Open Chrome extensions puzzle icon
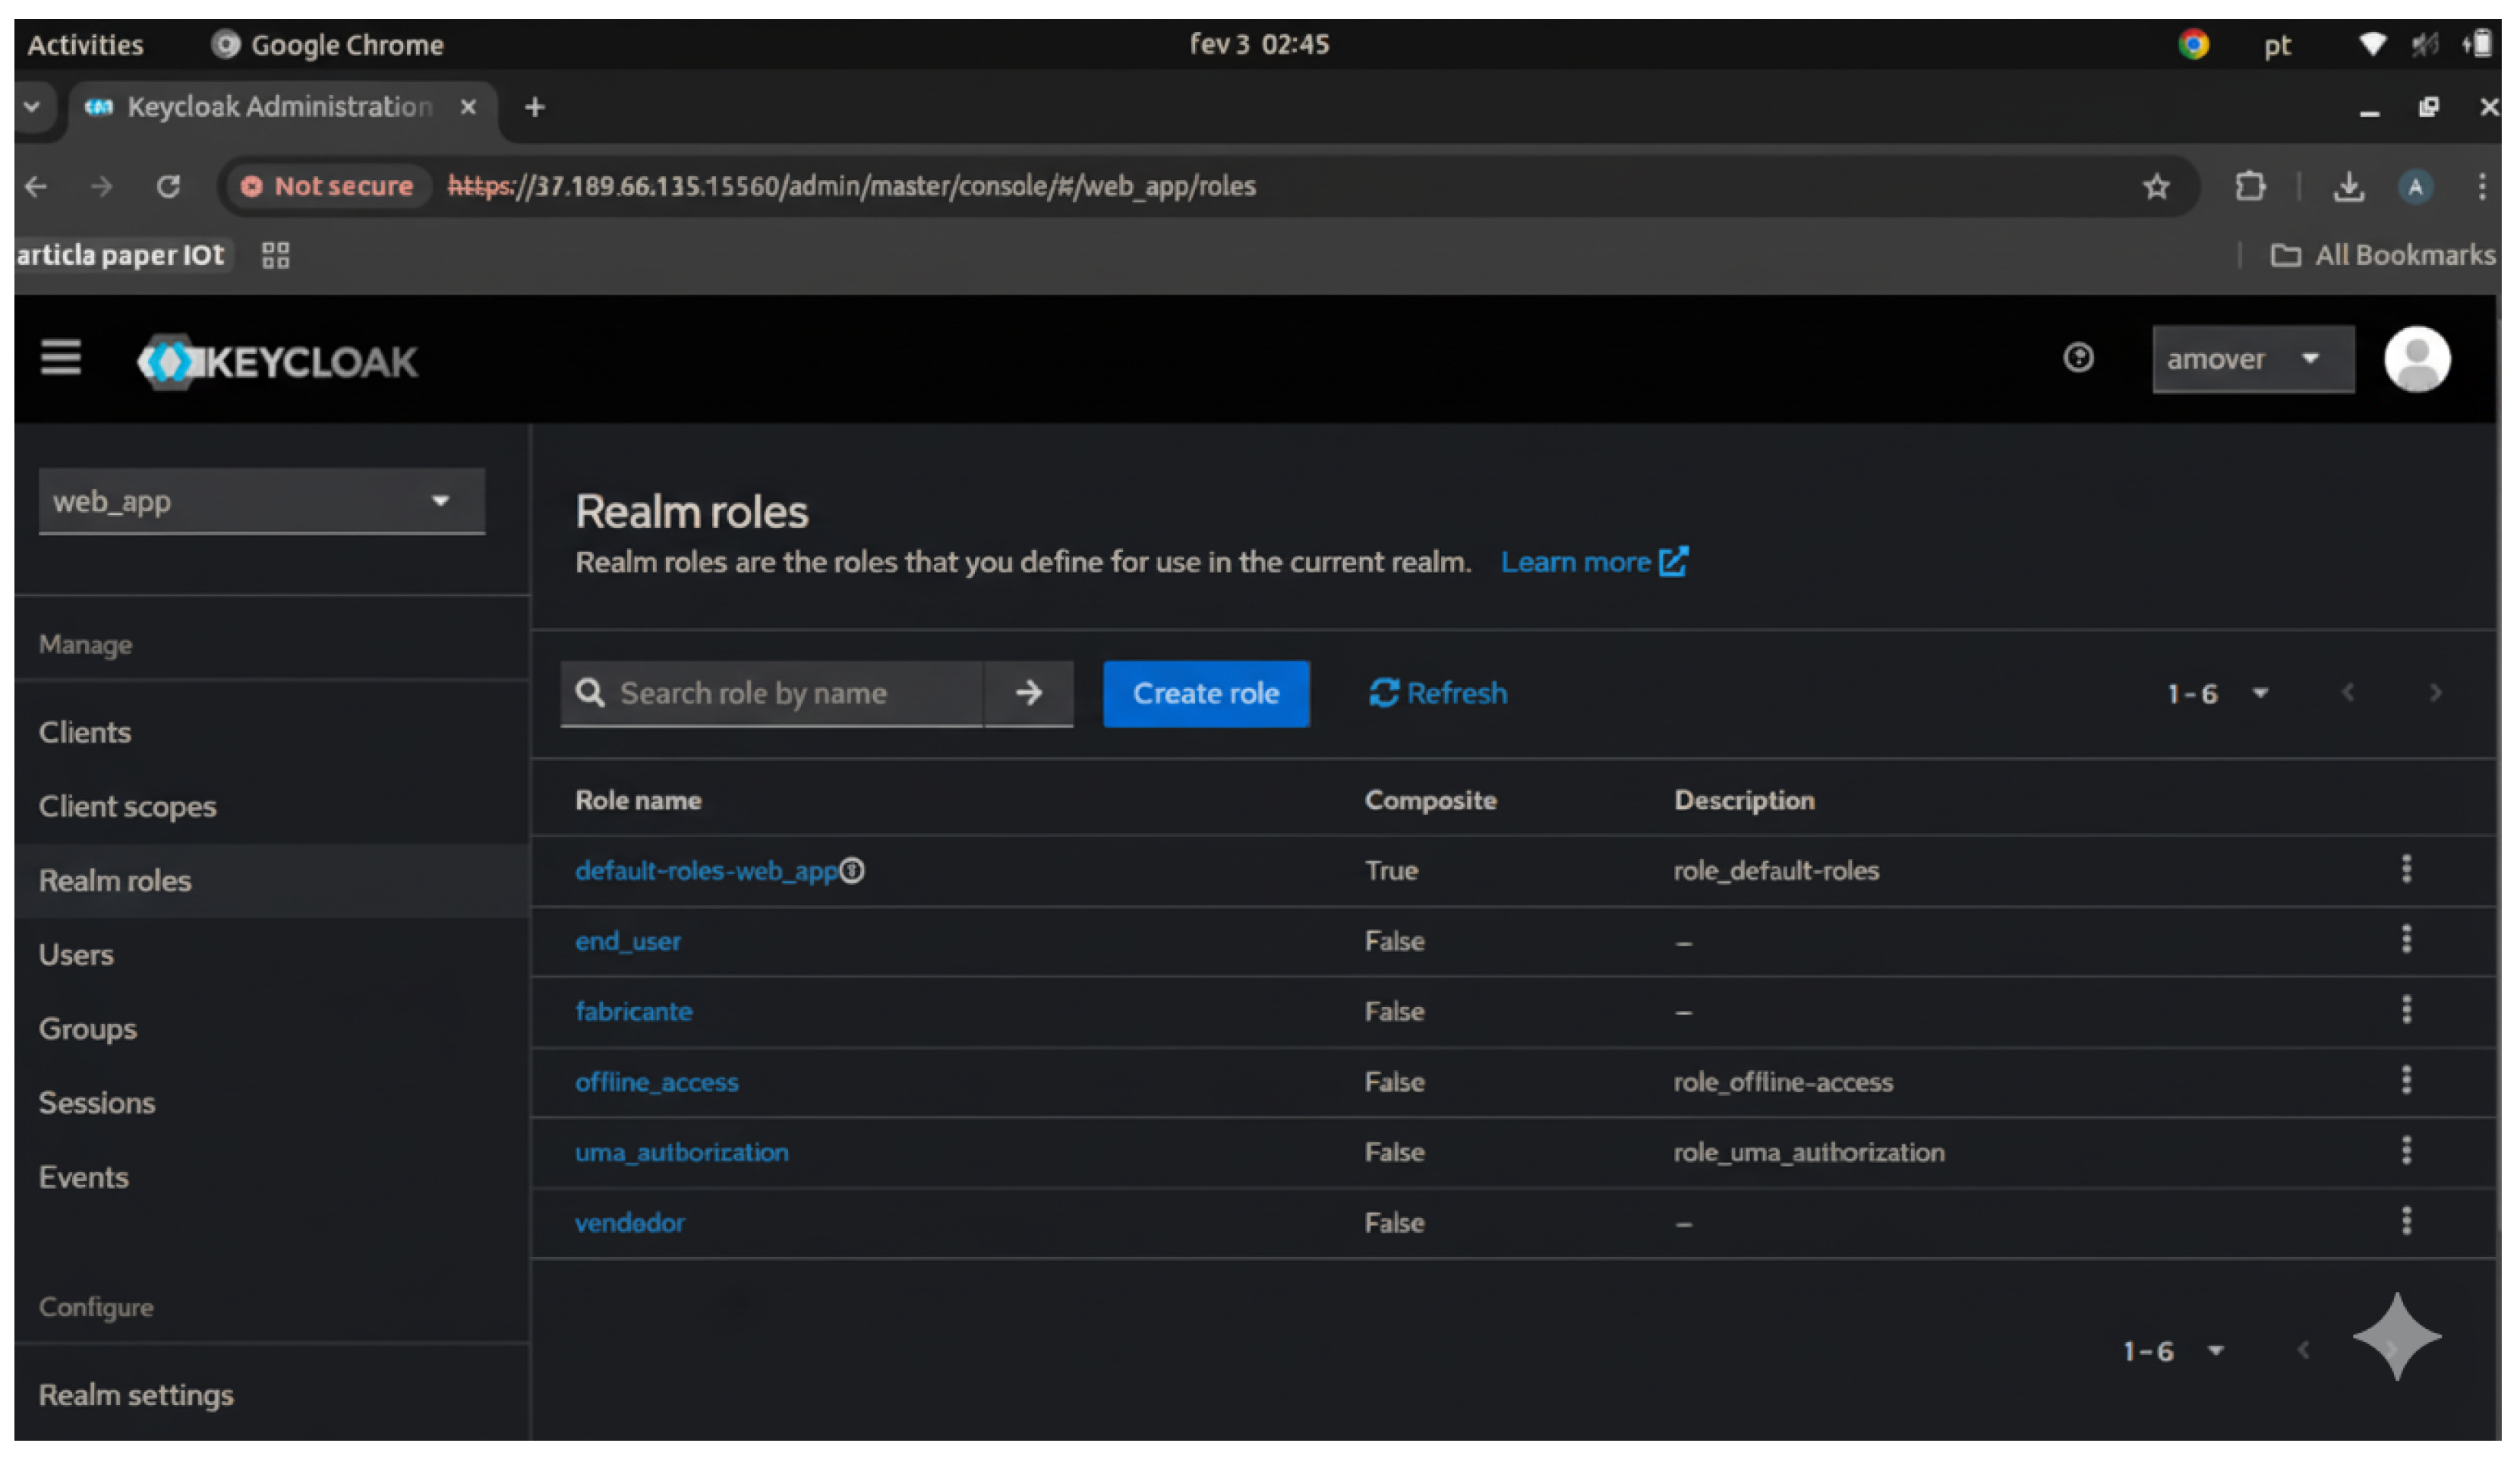2520x1462 pixels. click(x=2250, y=186)
